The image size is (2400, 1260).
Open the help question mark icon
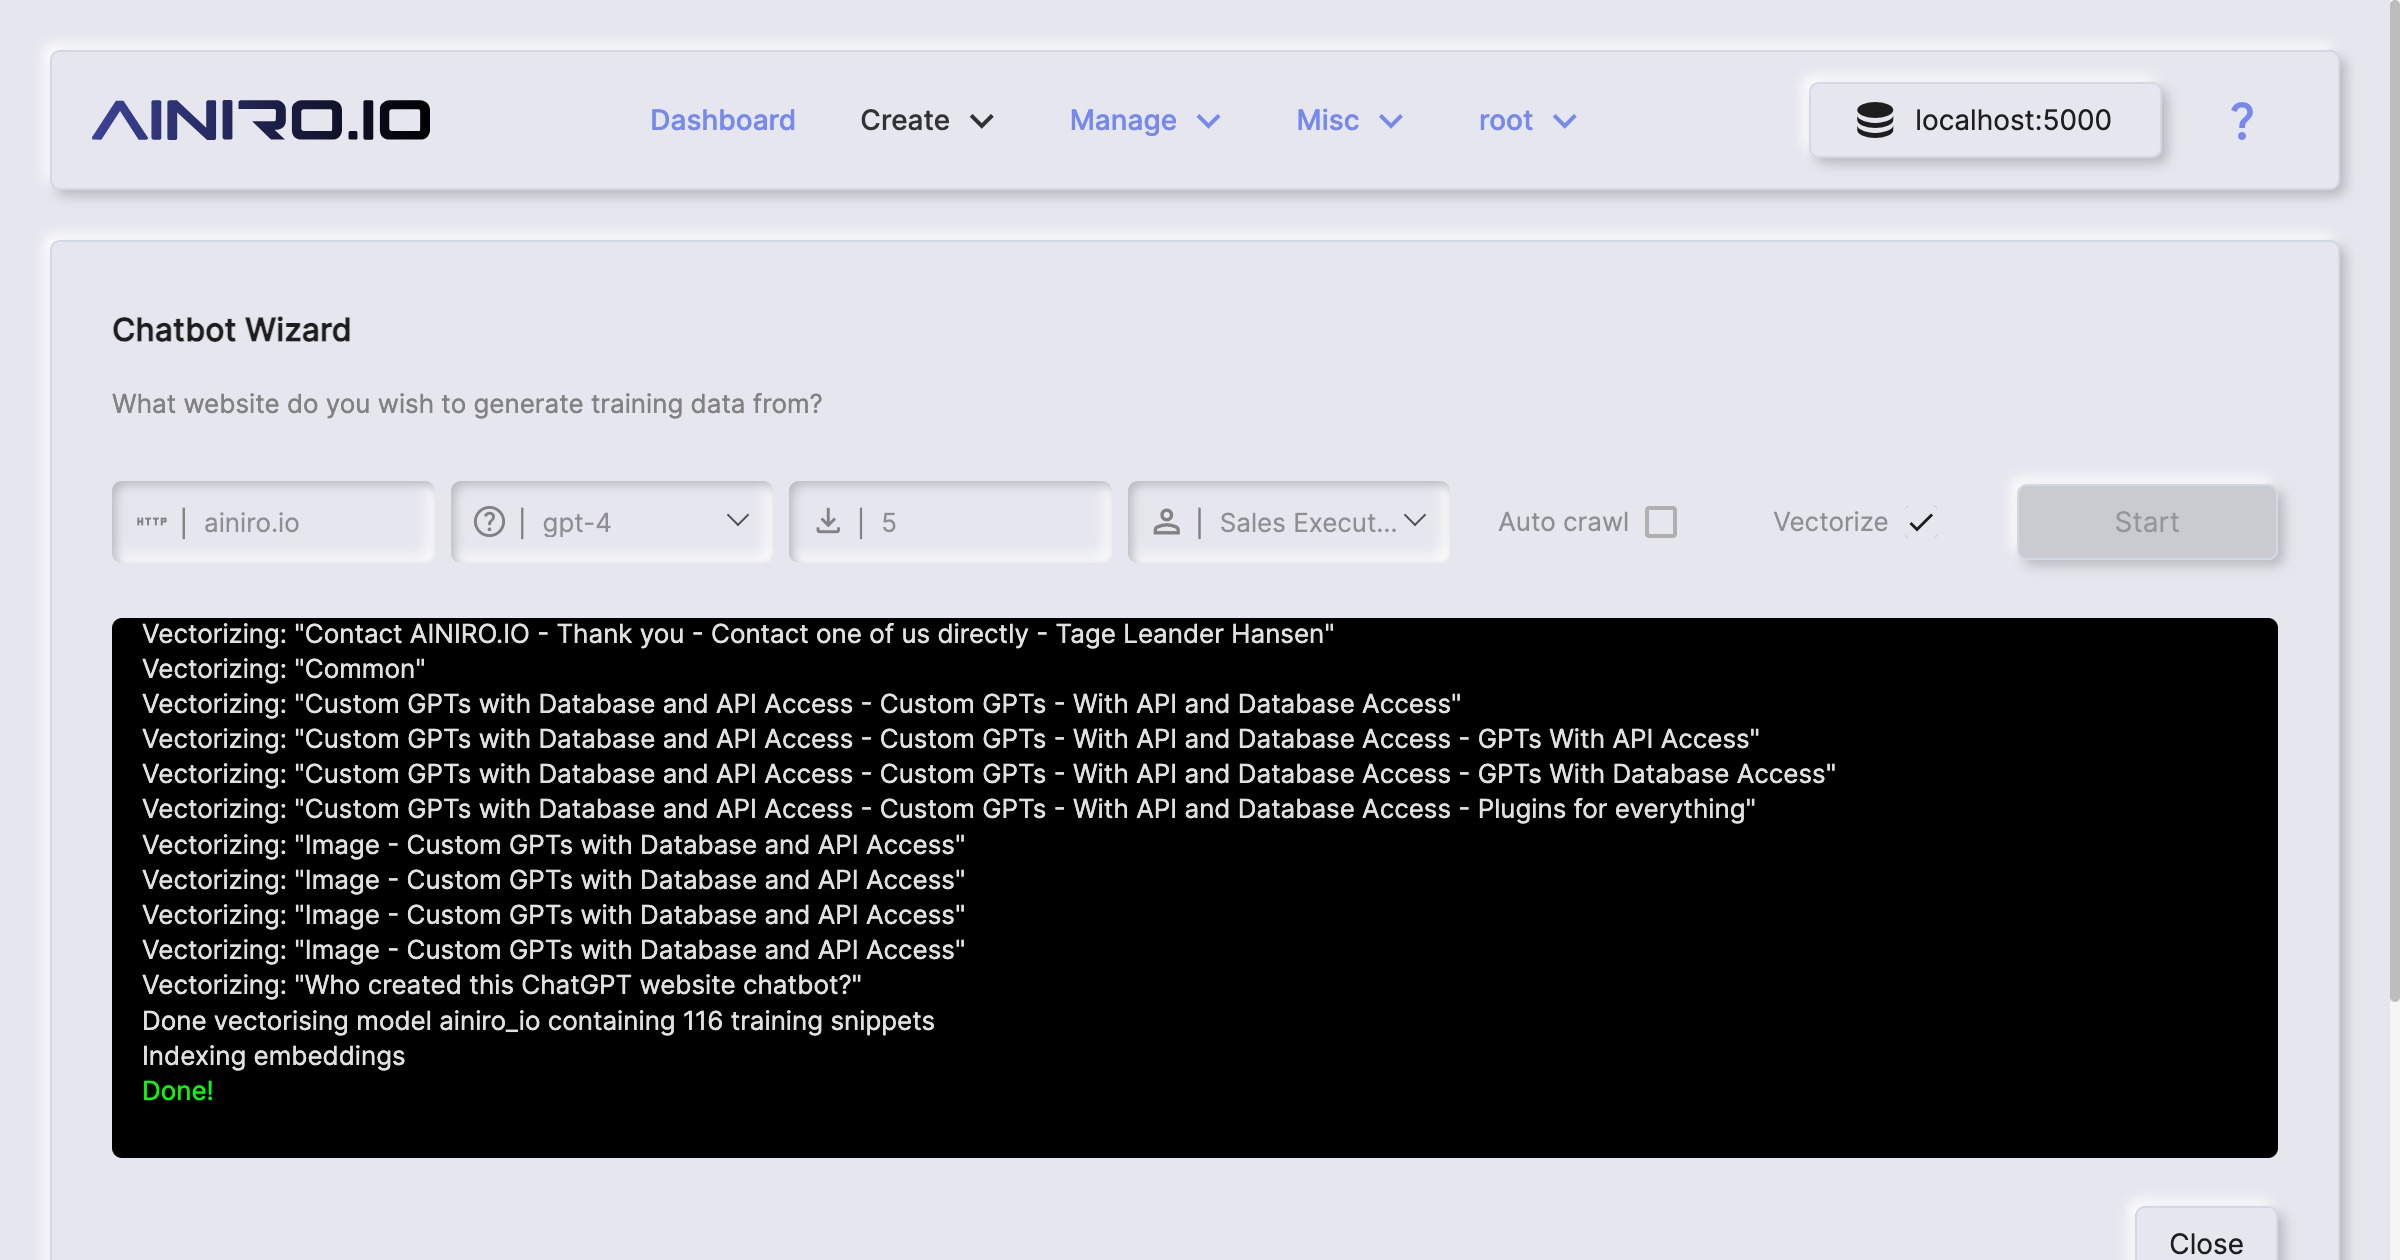2241,121
